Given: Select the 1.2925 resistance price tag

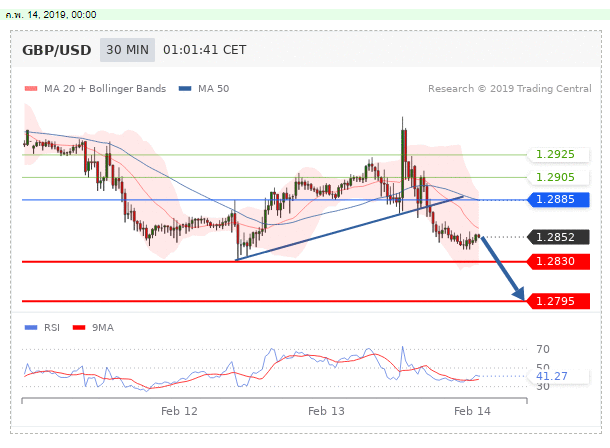Looking at the screenshot, I should tap(558, 154).
